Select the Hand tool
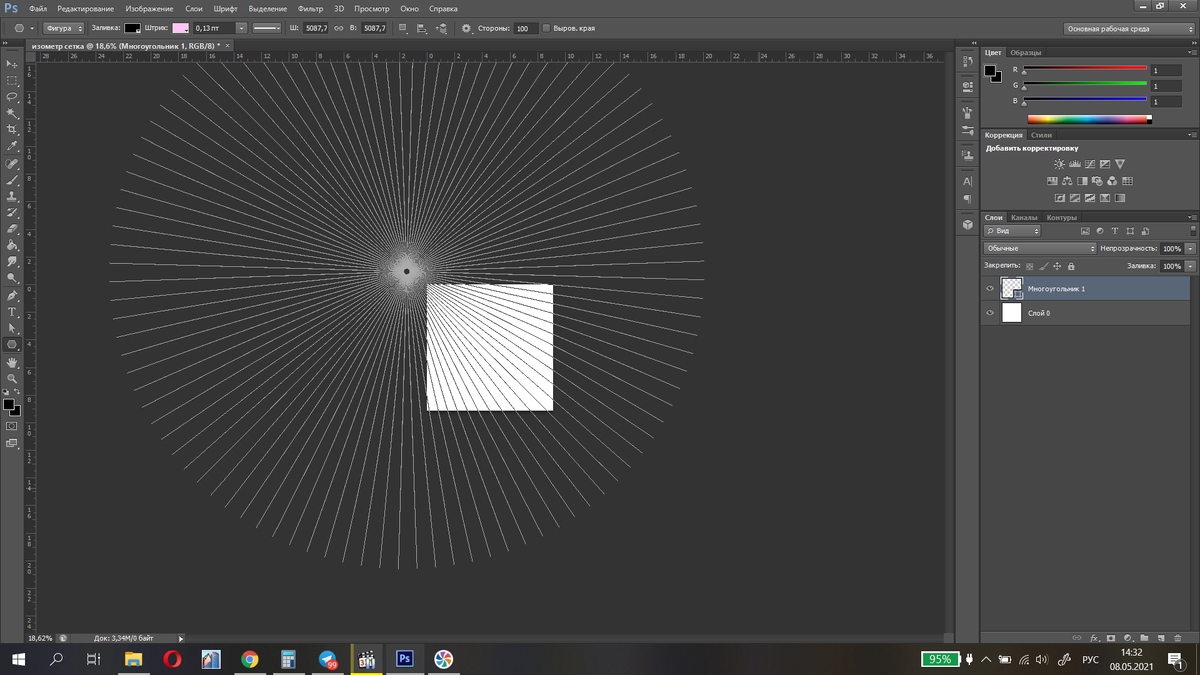 12,362
